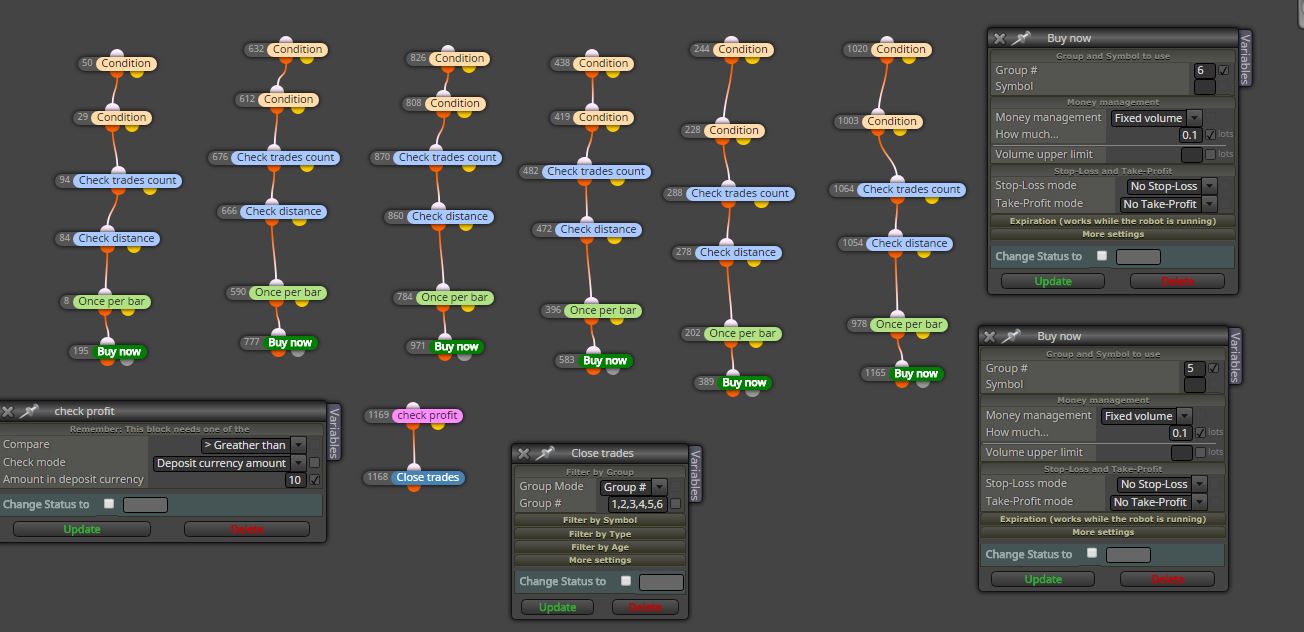
Task: Select Condition block 50
Action: 125,63
